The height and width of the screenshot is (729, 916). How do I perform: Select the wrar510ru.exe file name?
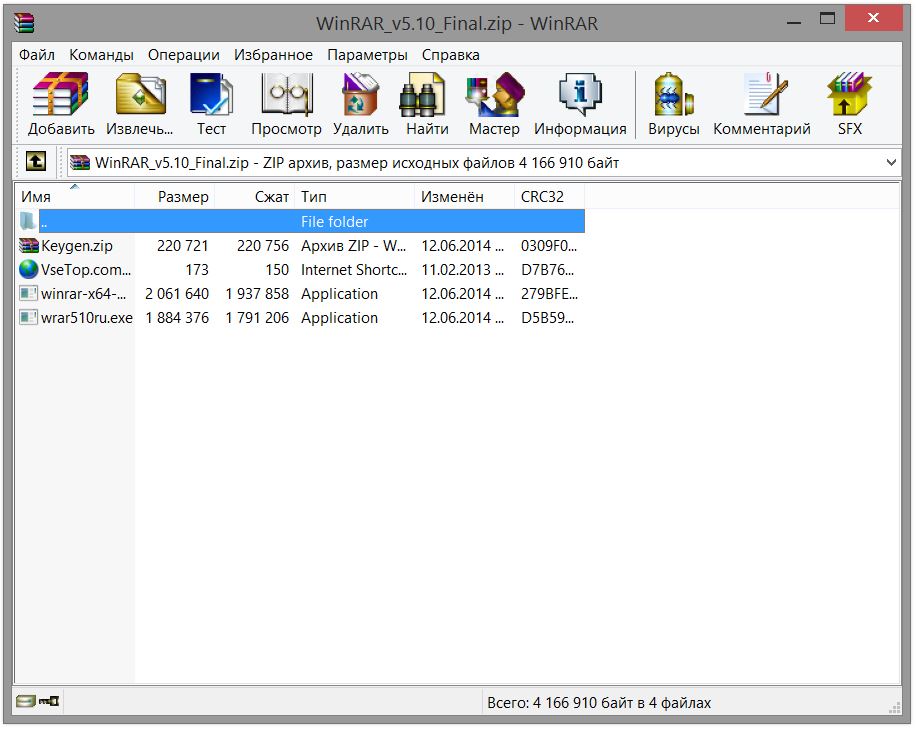tap(86, 318)
